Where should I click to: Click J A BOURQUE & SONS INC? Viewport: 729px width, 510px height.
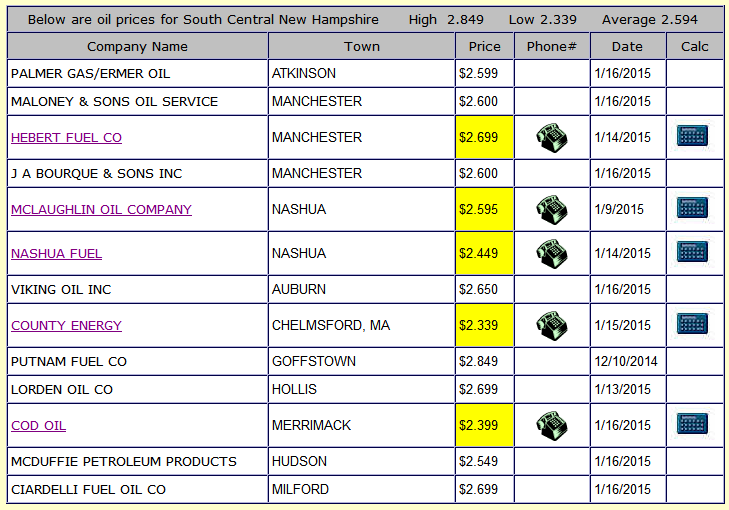pos(97,174)
